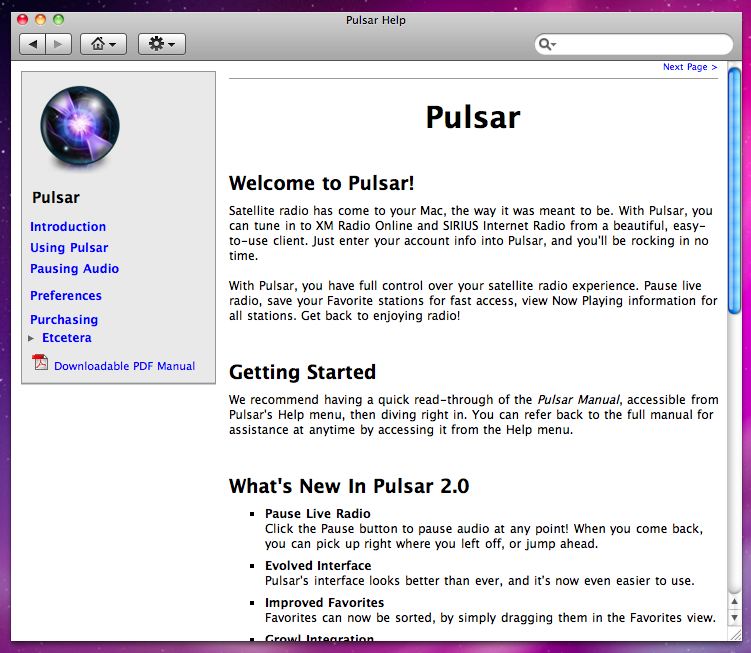Open the gear action menu
Image resolution: width=751 pixels, height=653 pixels.
pos(161,44)
